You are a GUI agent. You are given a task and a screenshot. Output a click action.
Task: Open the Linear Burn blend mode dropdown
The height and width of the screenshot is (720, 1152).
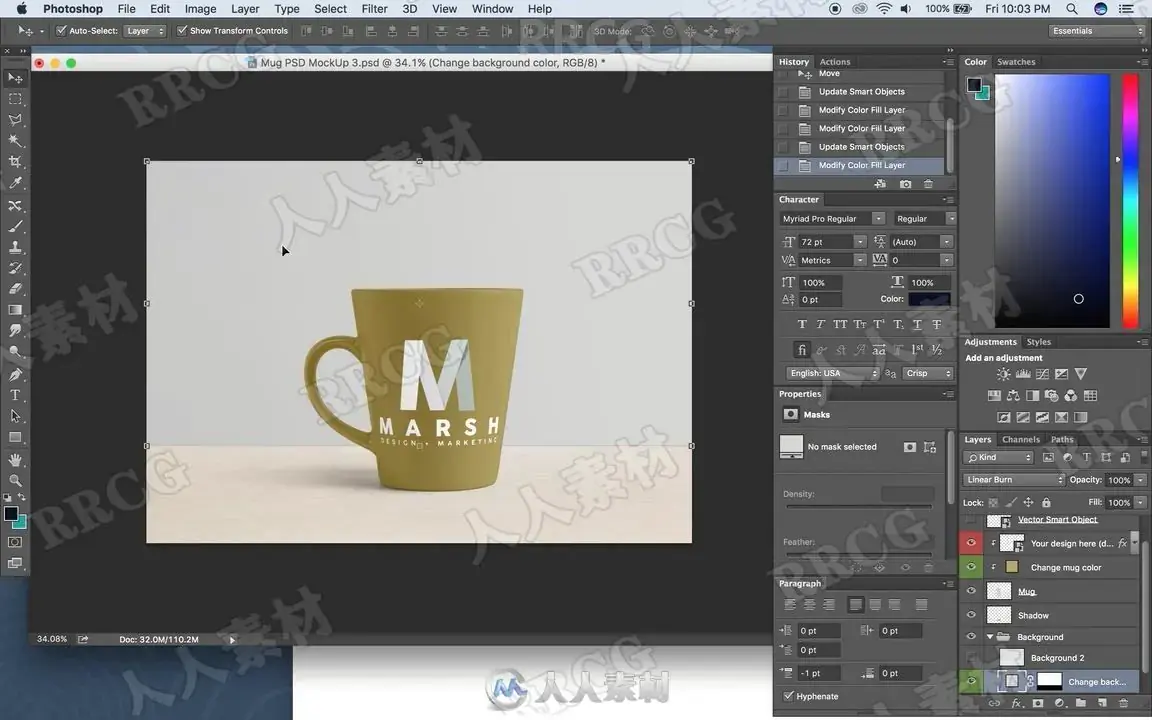pos(1013,480)
